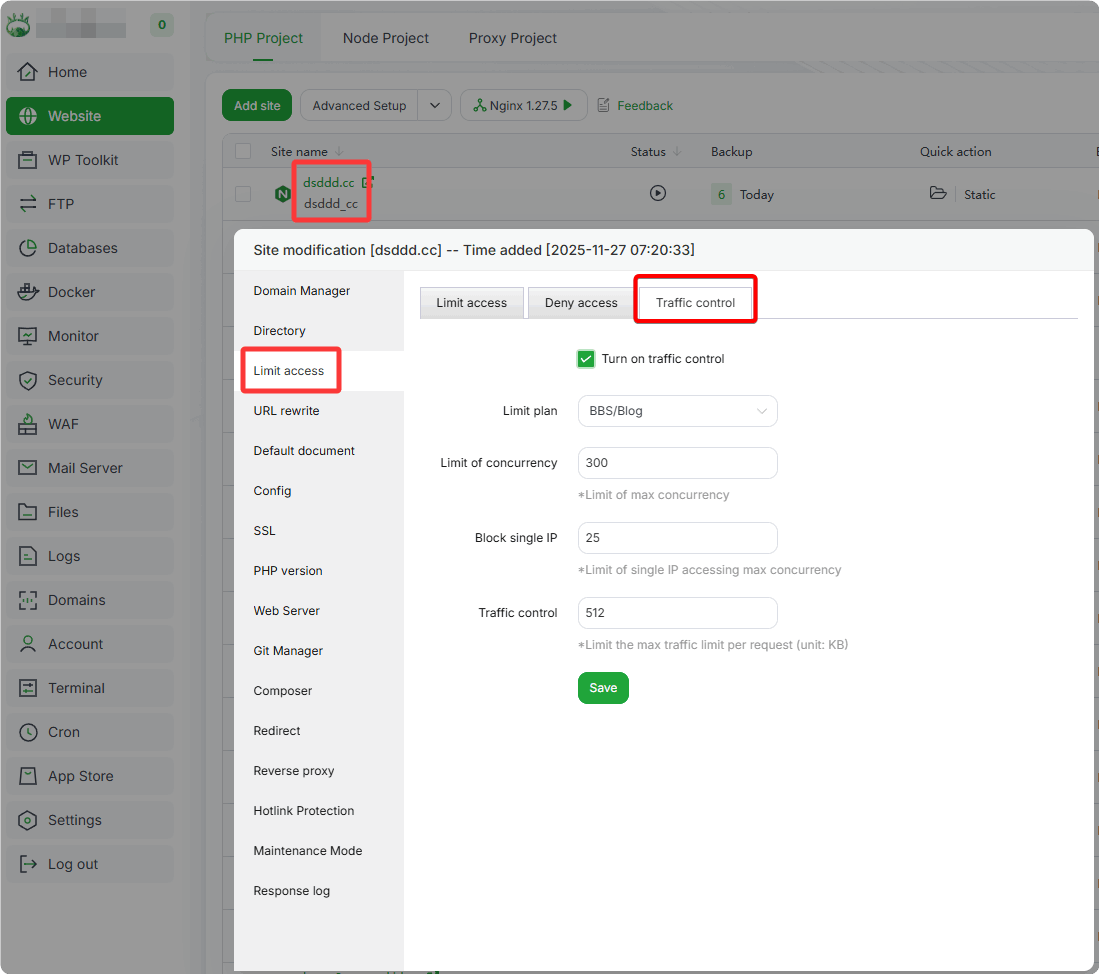
Task: Click the Feedback edit icon
Action: (x=604, y=105)
